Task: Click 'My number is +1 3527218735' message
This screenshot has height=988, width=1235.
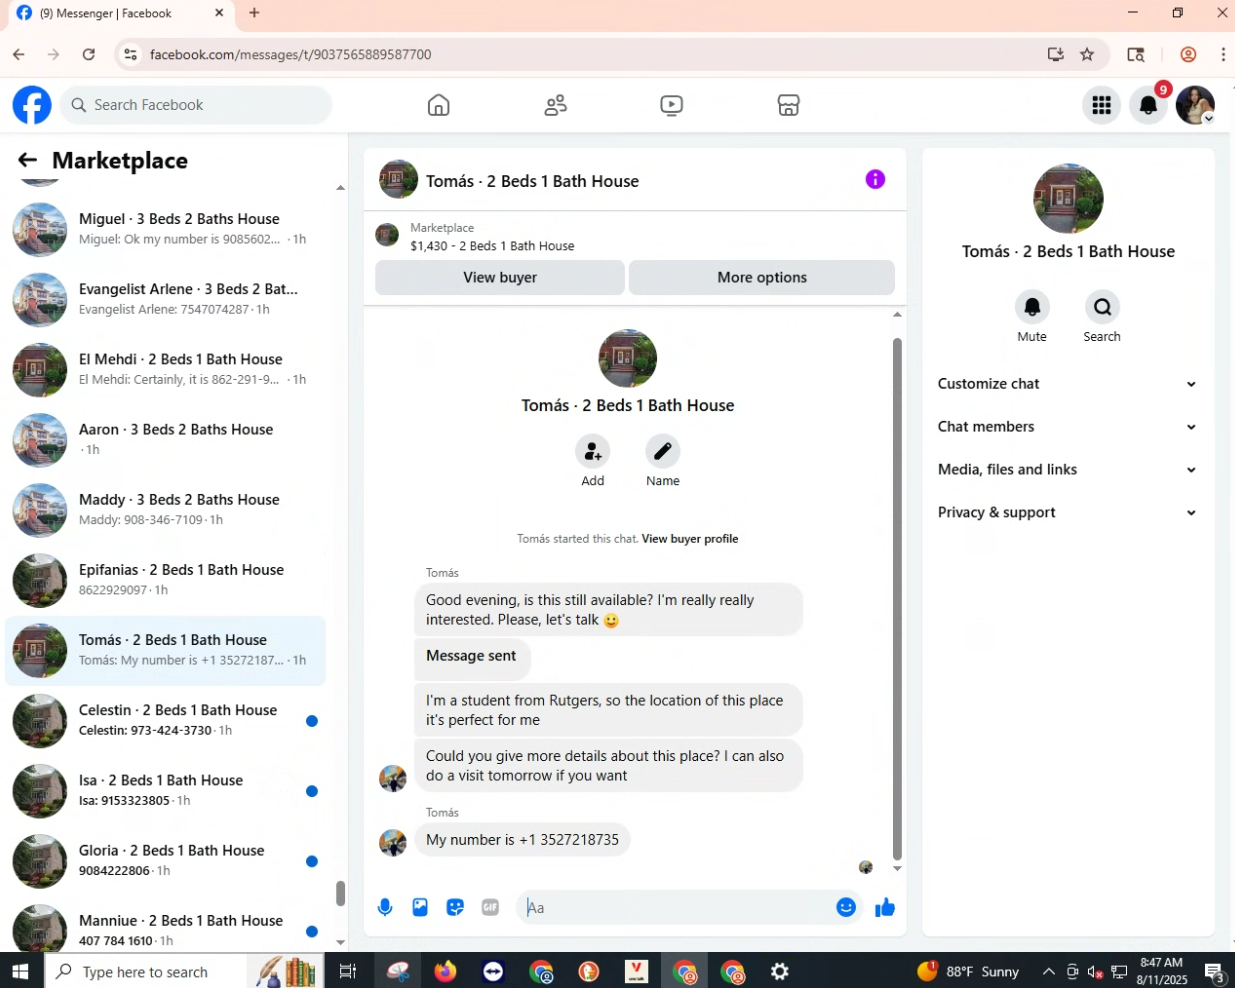Action: coord(522,840)
